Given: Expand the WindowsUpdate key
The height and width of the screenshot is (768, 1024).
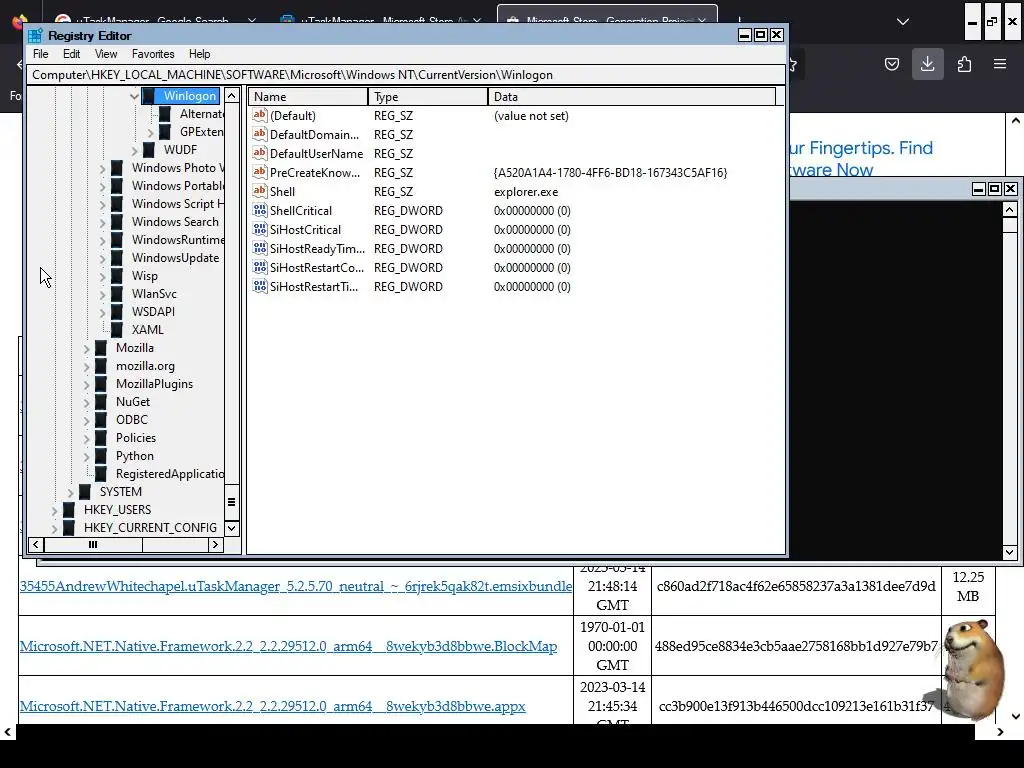Looking at the screenshot, I should pyautogui.click(x=103, y=259).
